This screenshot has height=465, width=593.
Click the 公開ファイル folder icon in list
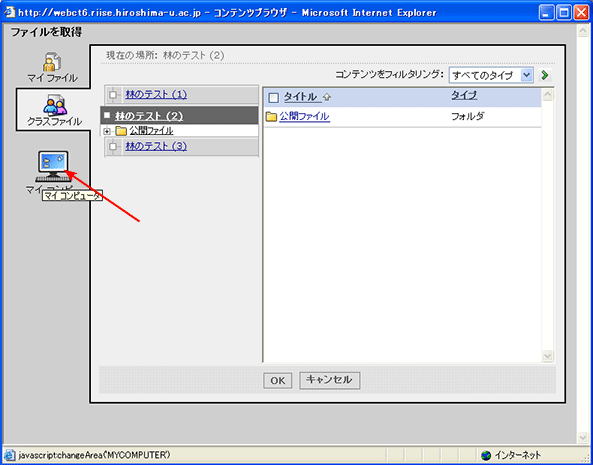click(x=271, y=117)
